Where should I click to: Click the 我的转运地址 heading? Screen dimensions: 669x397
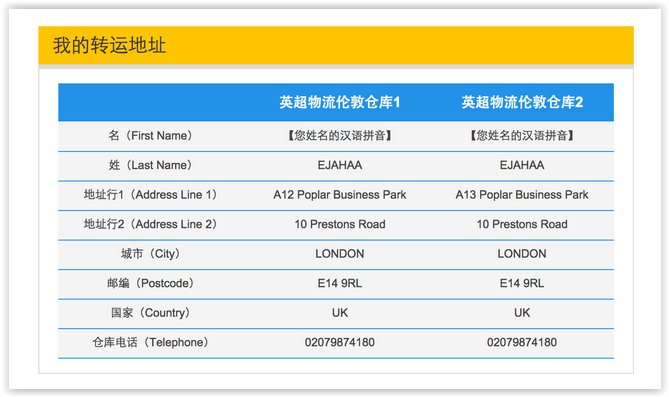coord(109,45)
